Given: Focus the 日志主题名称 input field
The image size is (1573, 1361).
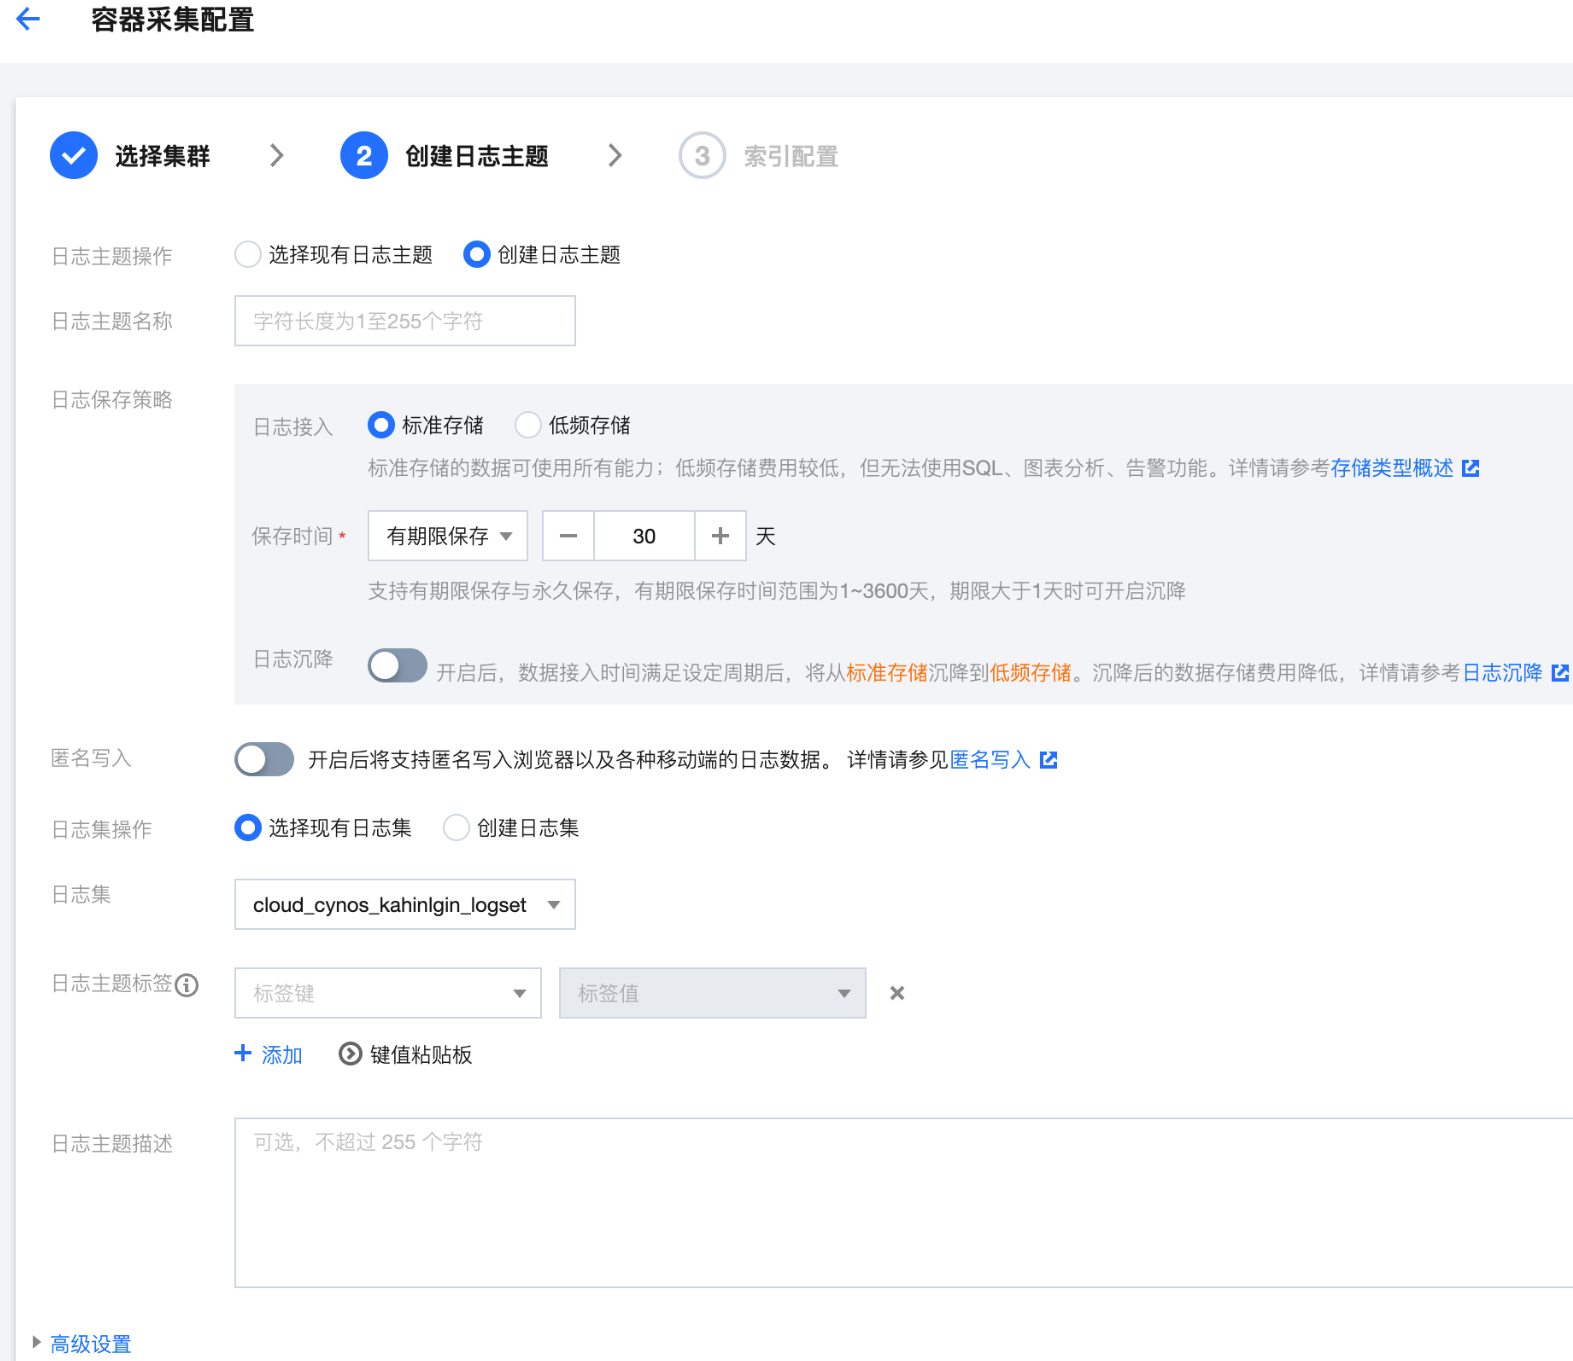Looking at the screenshot, I should (405, 321).
